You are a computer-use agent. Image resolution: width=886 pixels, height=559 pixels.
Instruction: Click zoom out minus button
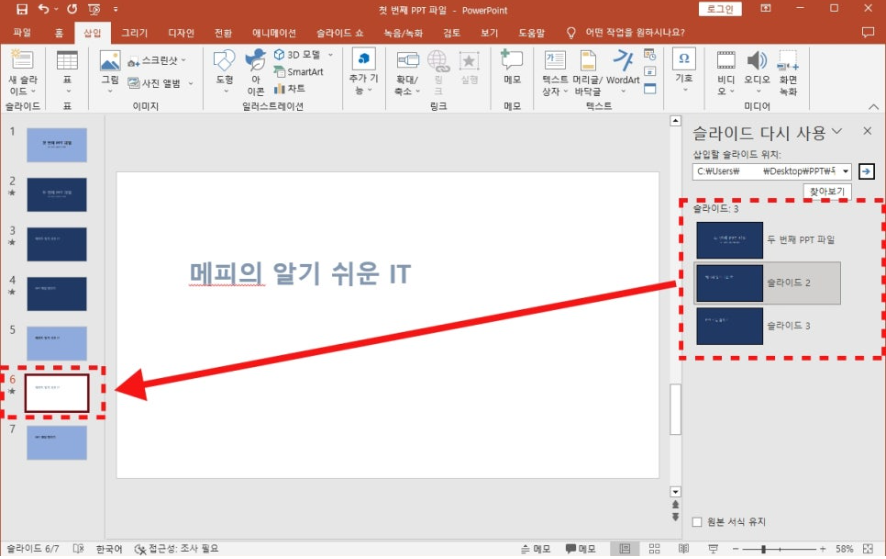click(735, 549)
